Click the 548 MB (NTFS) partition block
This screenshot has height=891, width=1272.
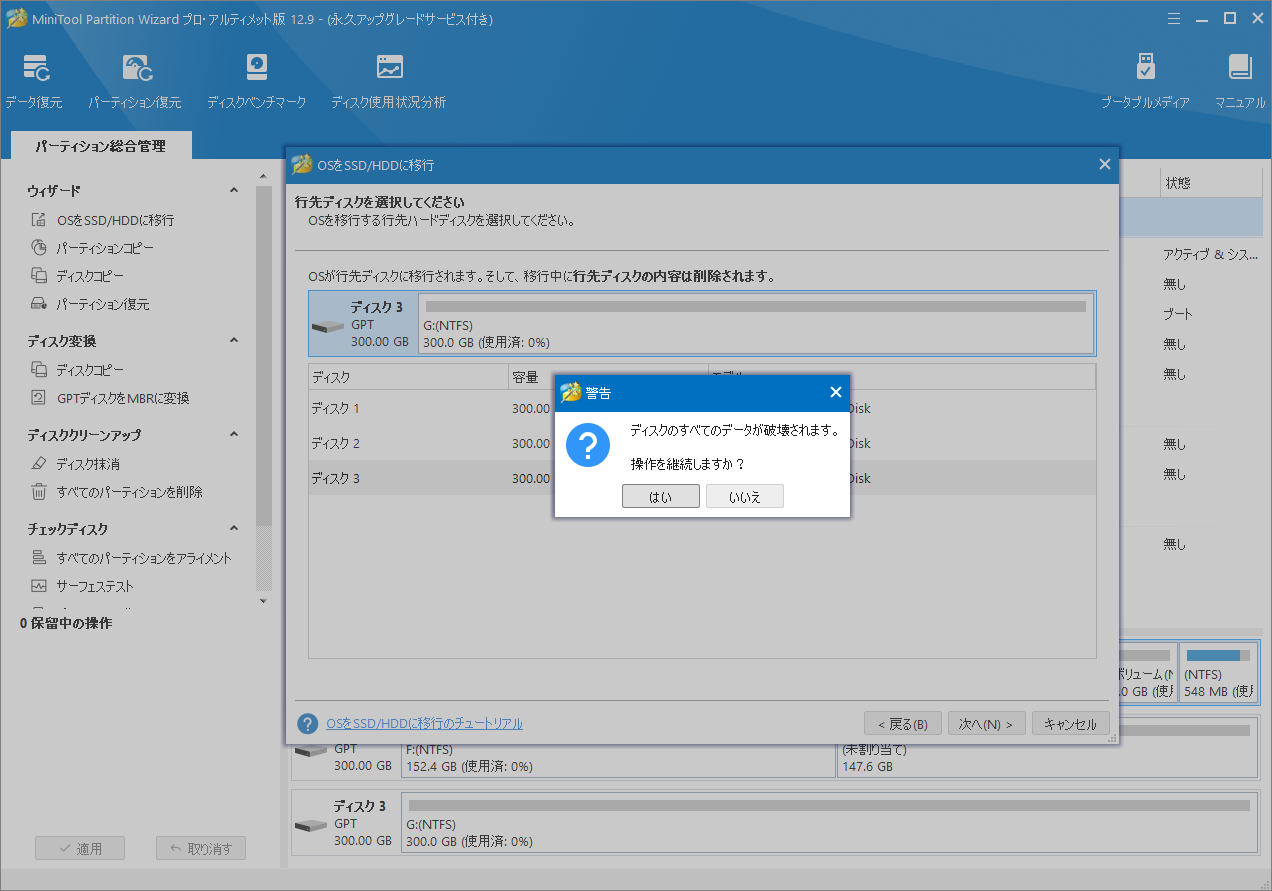pyautogui.click(x=1218, y=672)
